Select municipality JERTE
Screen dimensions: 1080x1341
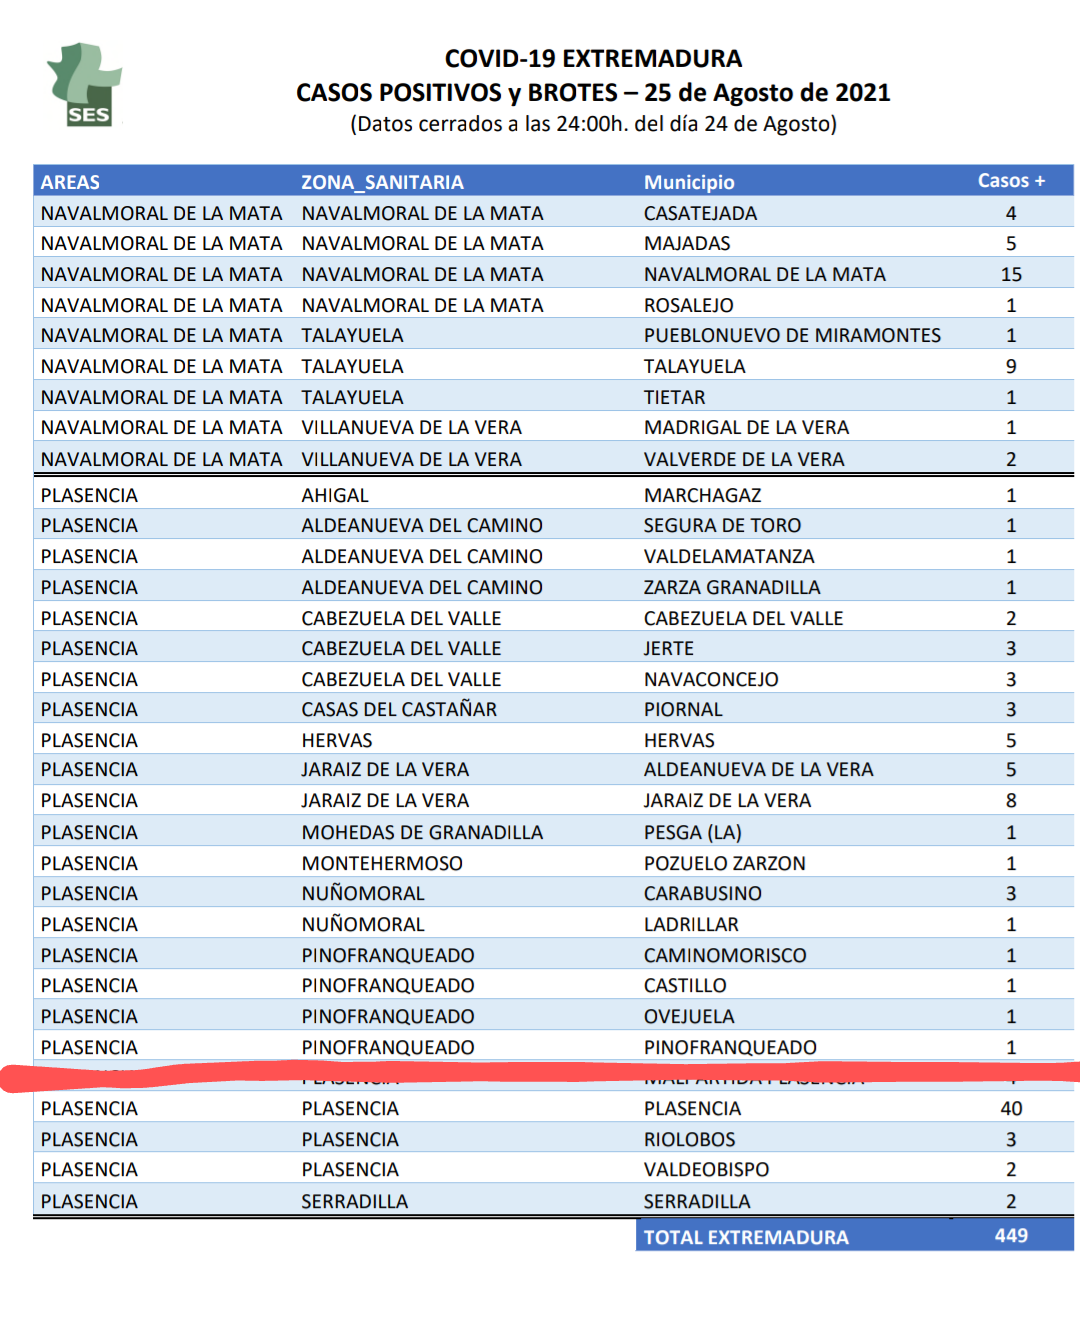point(668,648)
